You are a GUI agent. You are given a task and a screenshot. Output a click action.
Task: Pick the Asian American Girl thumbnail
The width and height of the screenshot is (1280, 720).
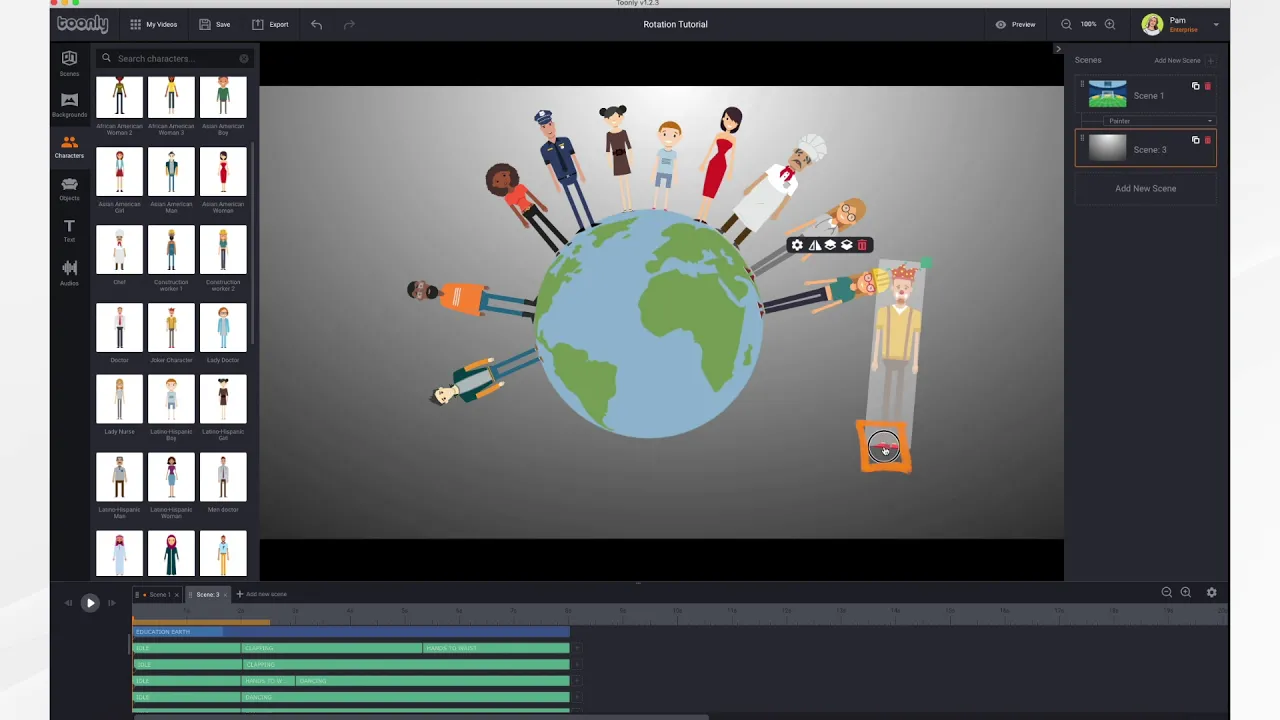(119, 171)
